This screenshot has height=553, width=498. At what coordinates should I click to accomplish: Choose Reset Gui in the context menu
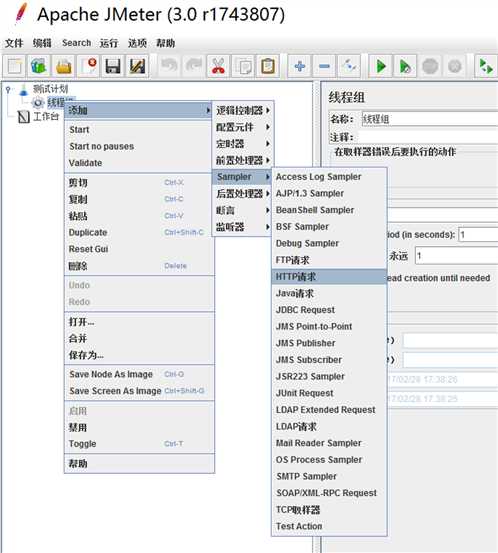click(139, 249)
